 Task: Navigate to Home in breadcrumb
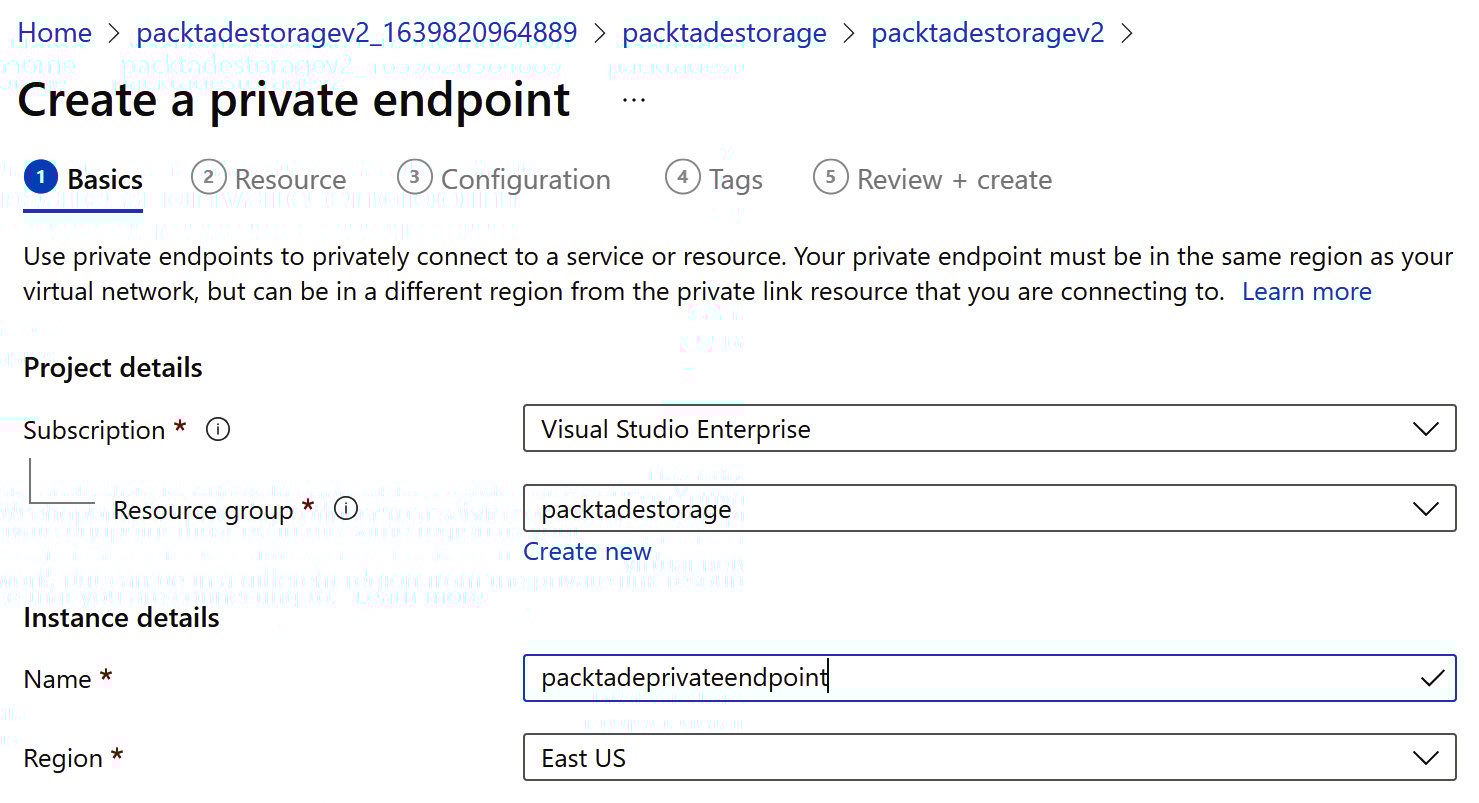55,33
